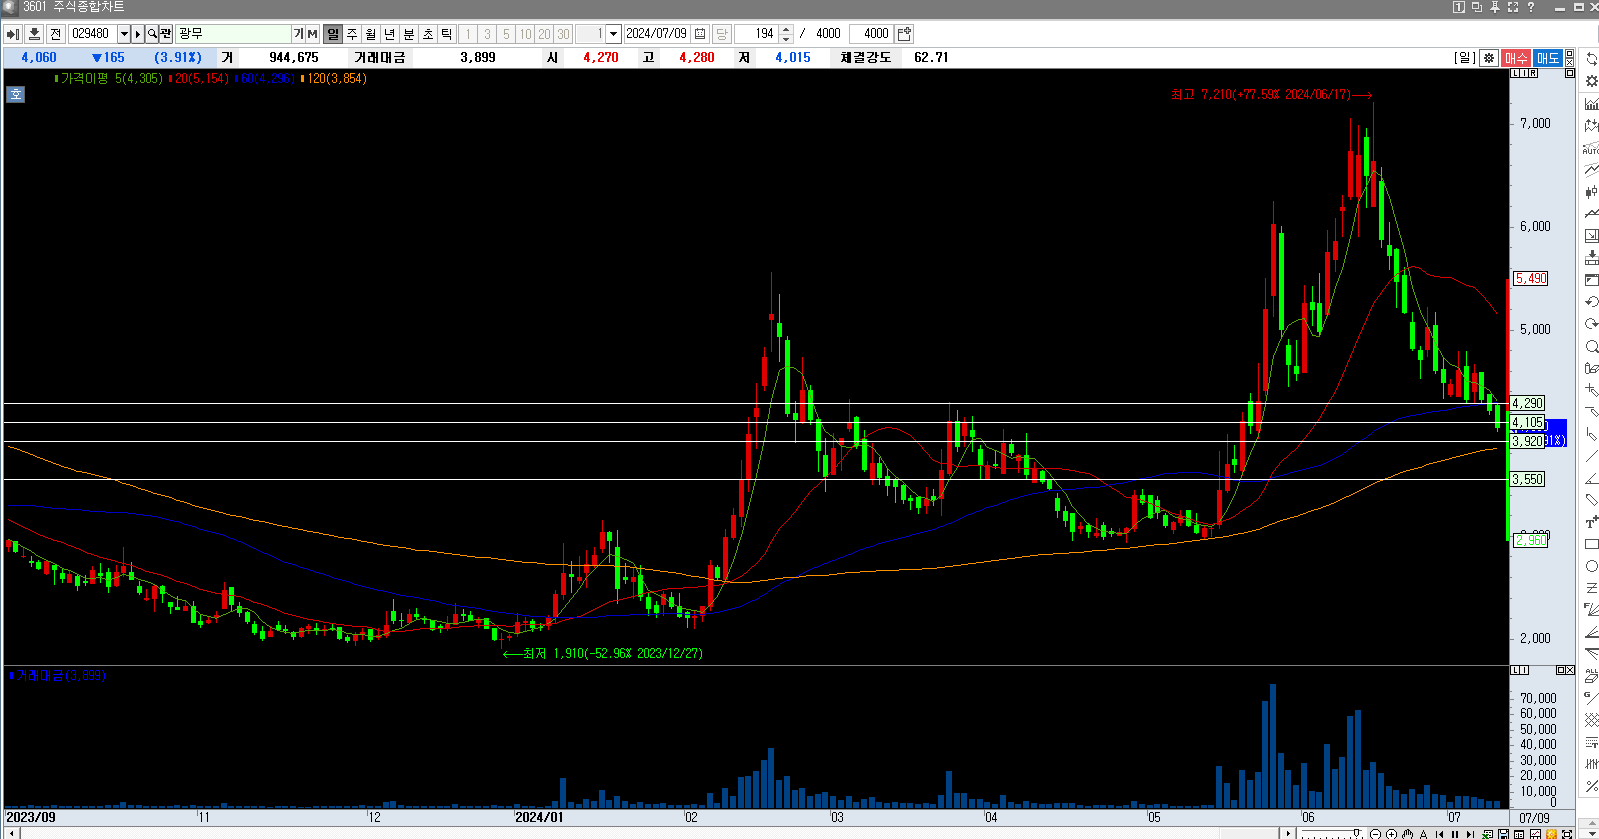Select the weekly '주' chart period

point(352,34)
